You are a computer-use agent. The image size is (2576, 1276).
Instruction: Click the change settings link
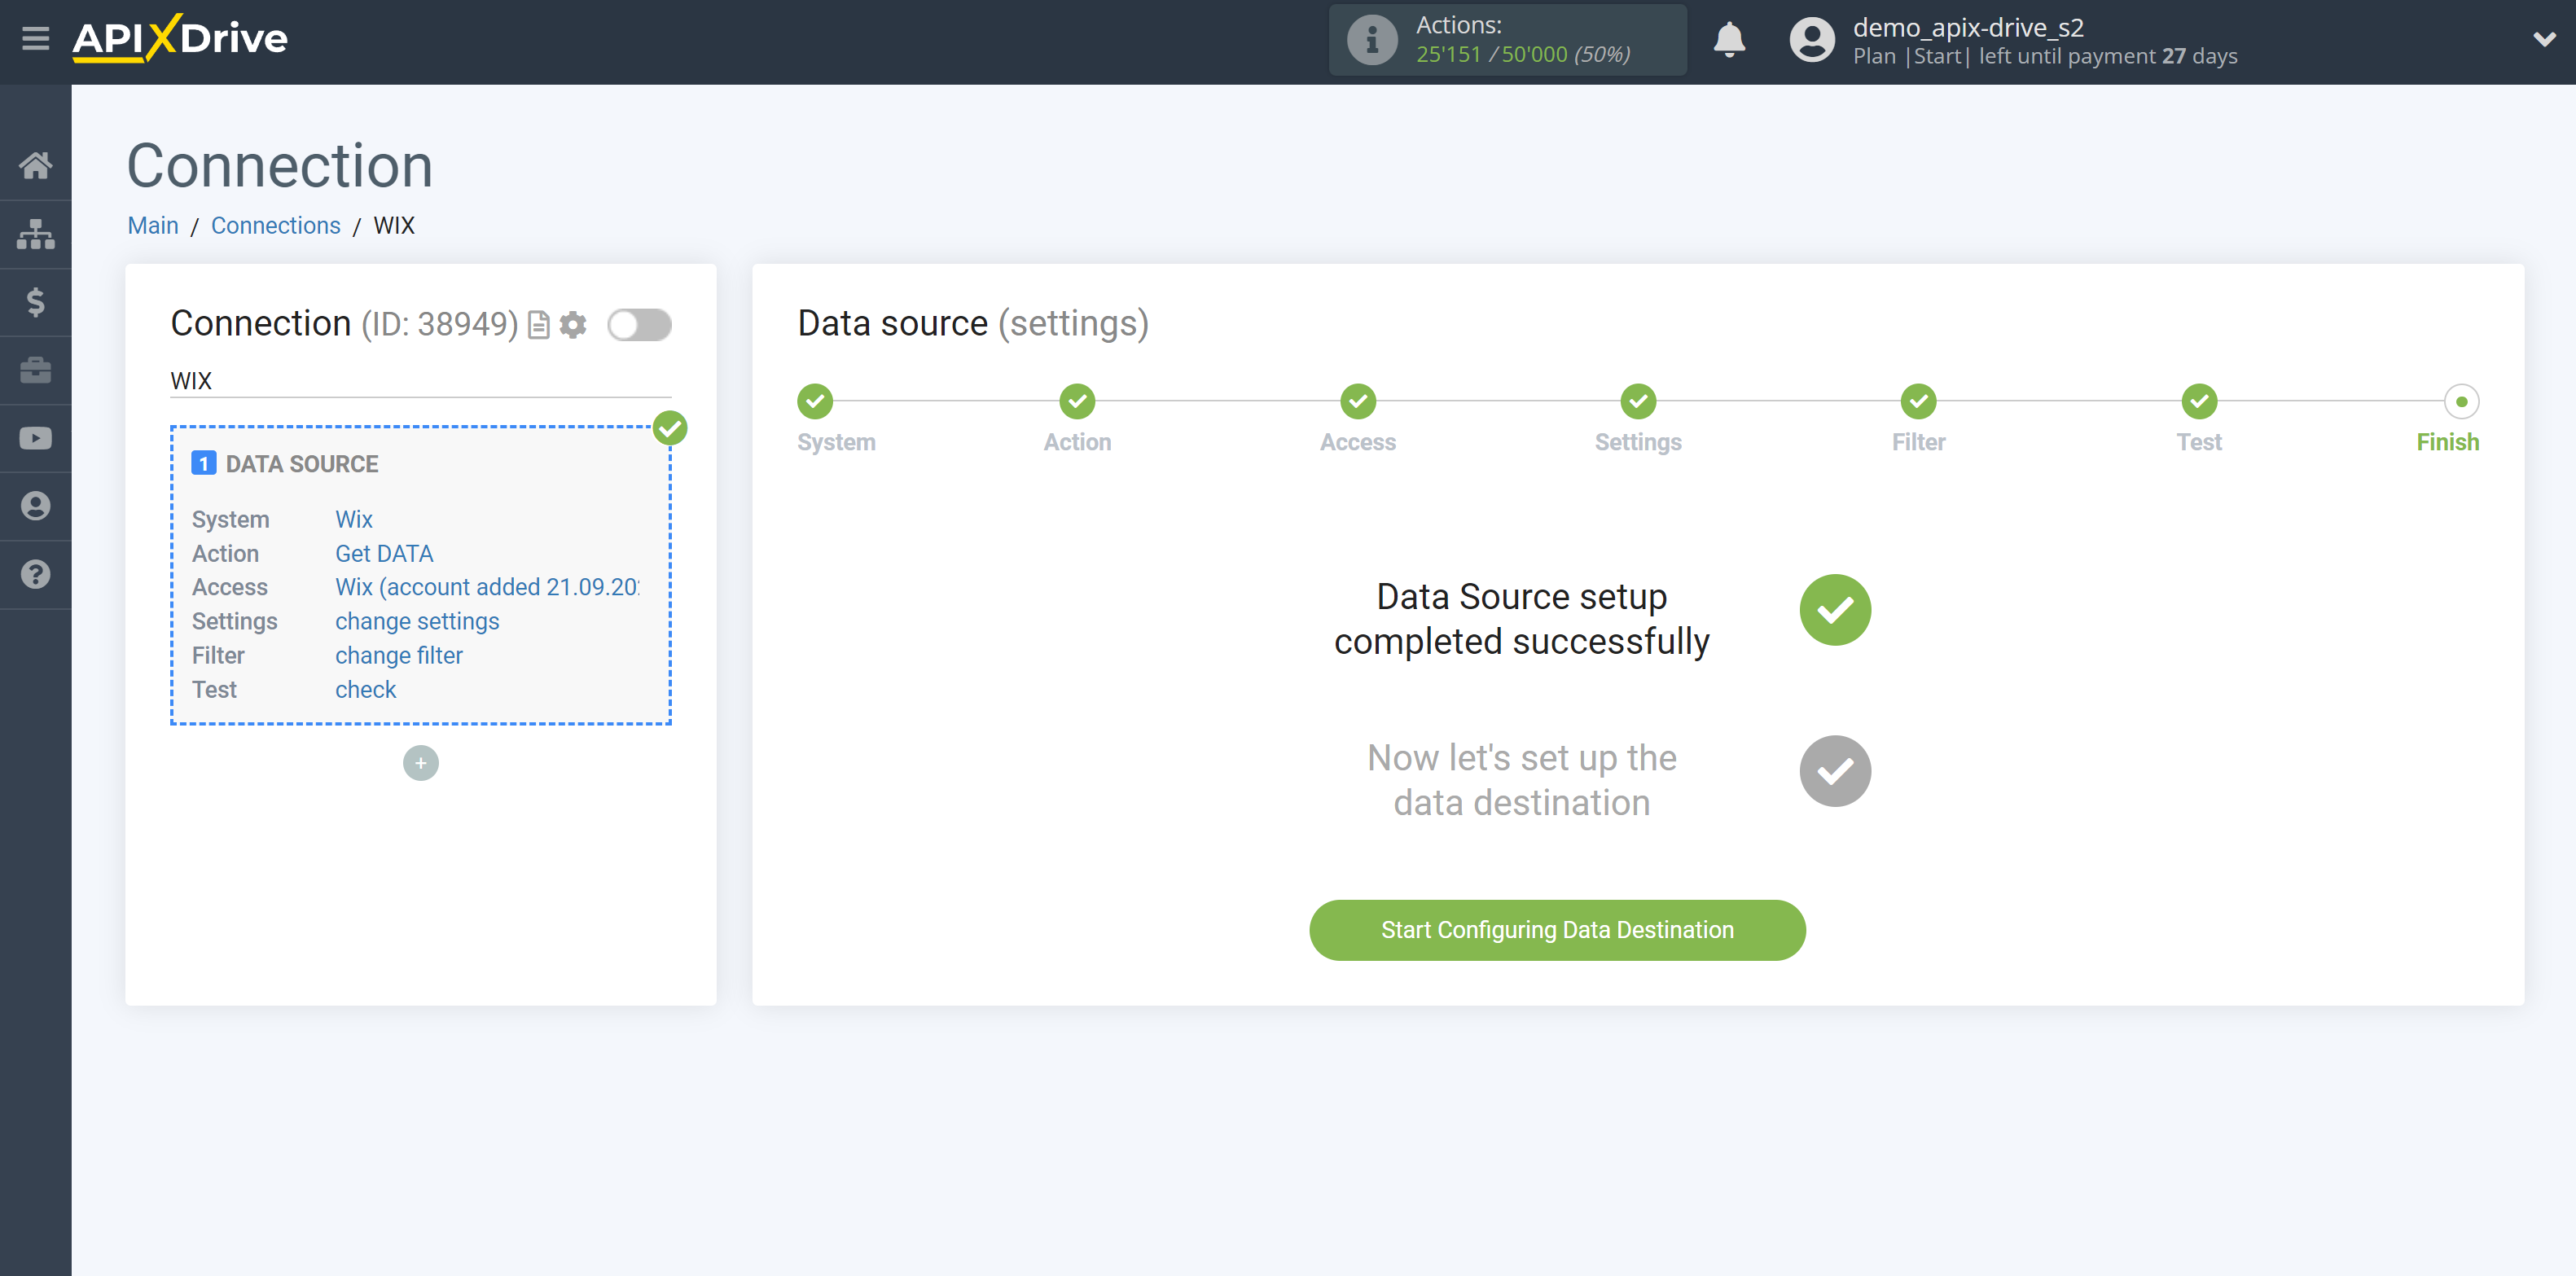(x=415, y=620)
